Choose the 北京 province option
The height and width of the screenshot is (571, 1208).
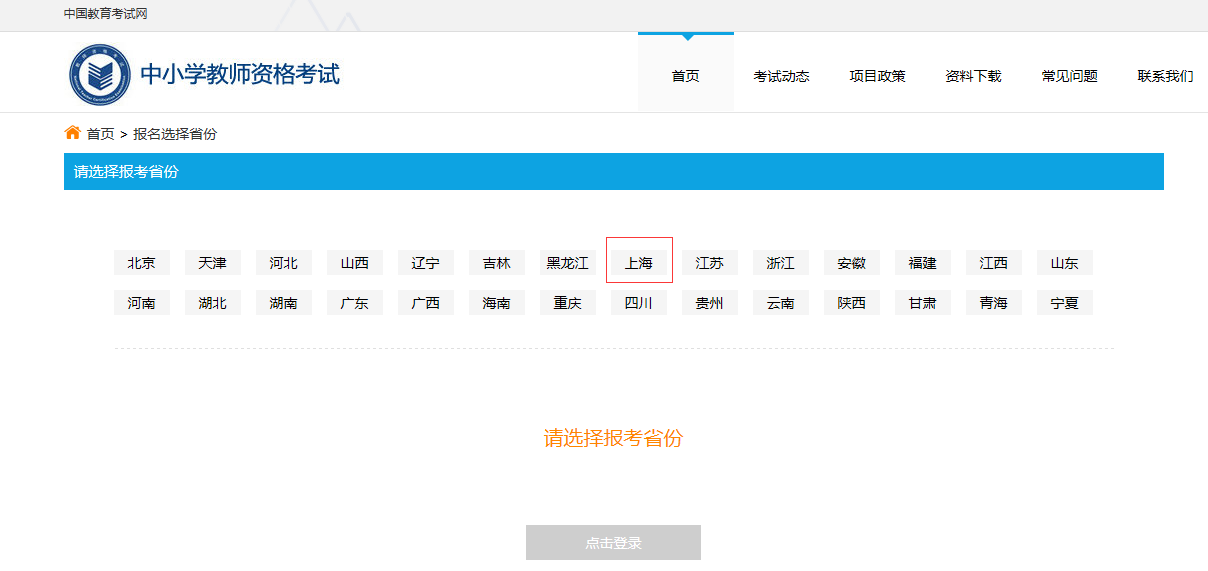tap(142, 263)
